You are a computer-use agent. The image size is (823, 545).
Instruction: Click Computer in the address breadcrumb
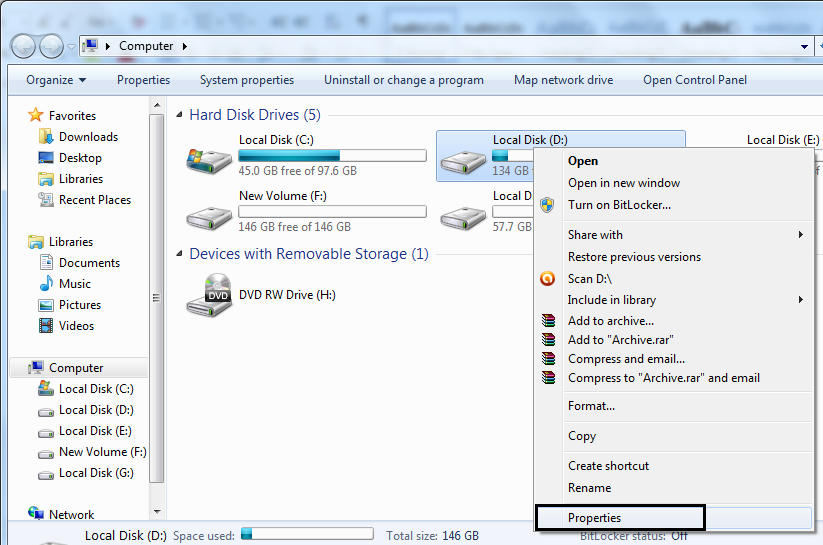[146, 46]
